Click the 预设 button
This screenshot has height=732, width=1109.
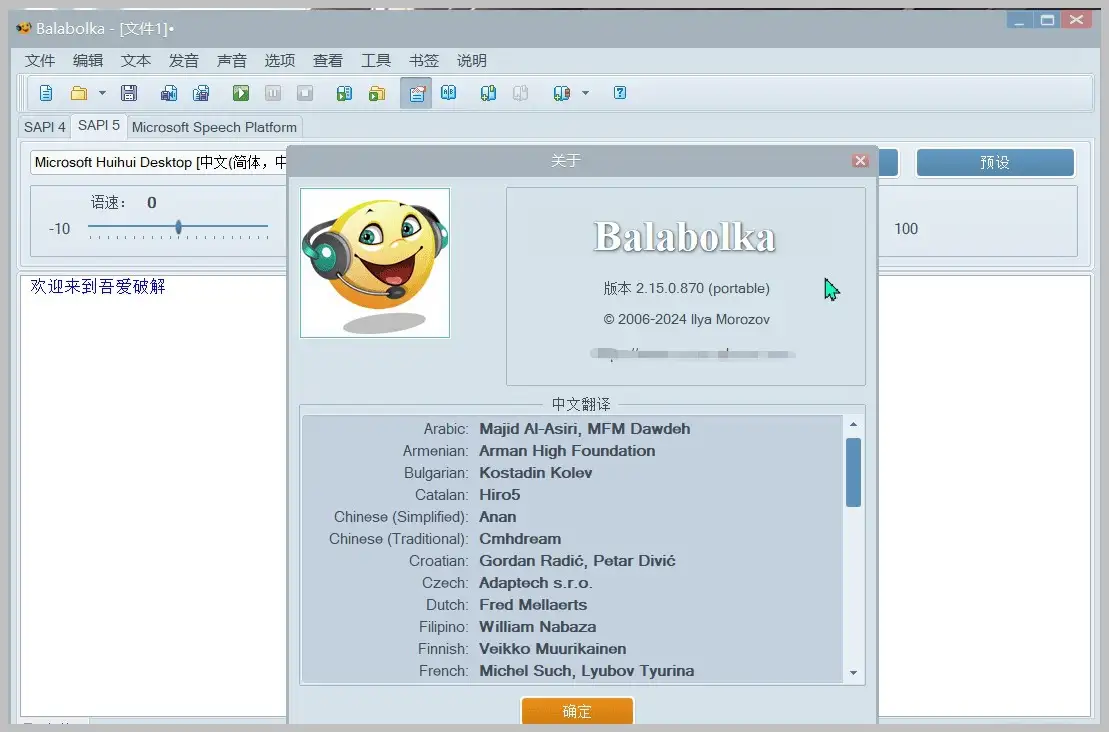(995, 163)
